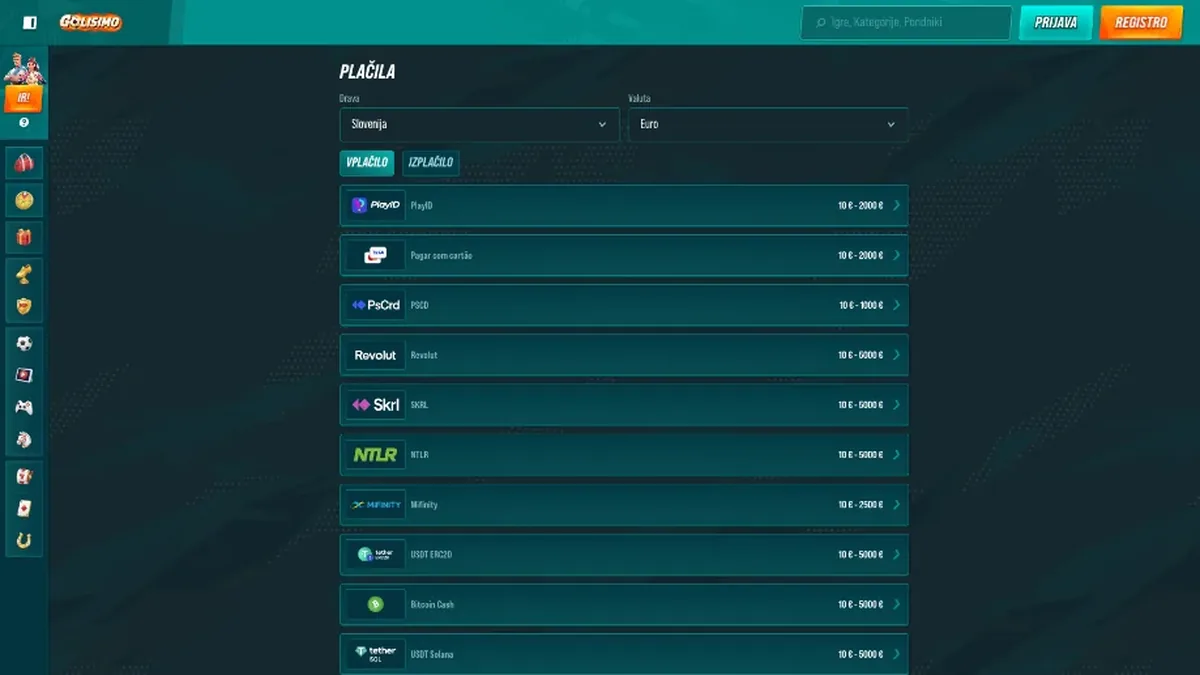The width and height of the screenshot is (1200, 675).
Task: Expand the USDT ERC20 row chevron arrow
Action: pyautogui.click(x=896, y=555)
